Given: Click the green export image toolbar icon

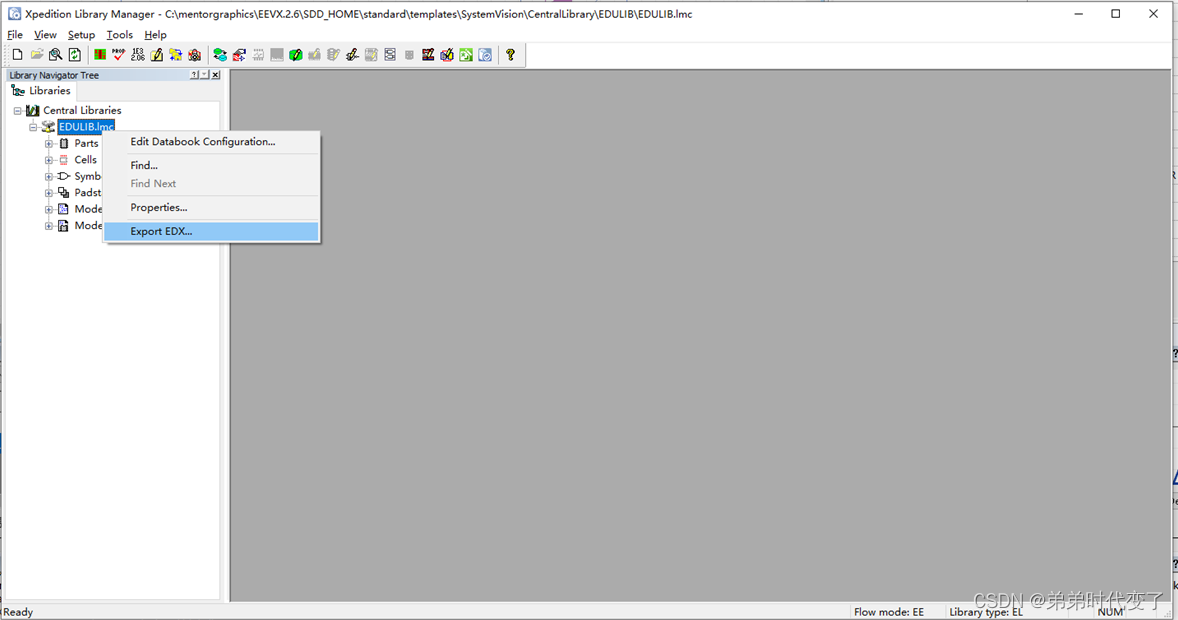Looking at the screenshot, I should 465,54.
